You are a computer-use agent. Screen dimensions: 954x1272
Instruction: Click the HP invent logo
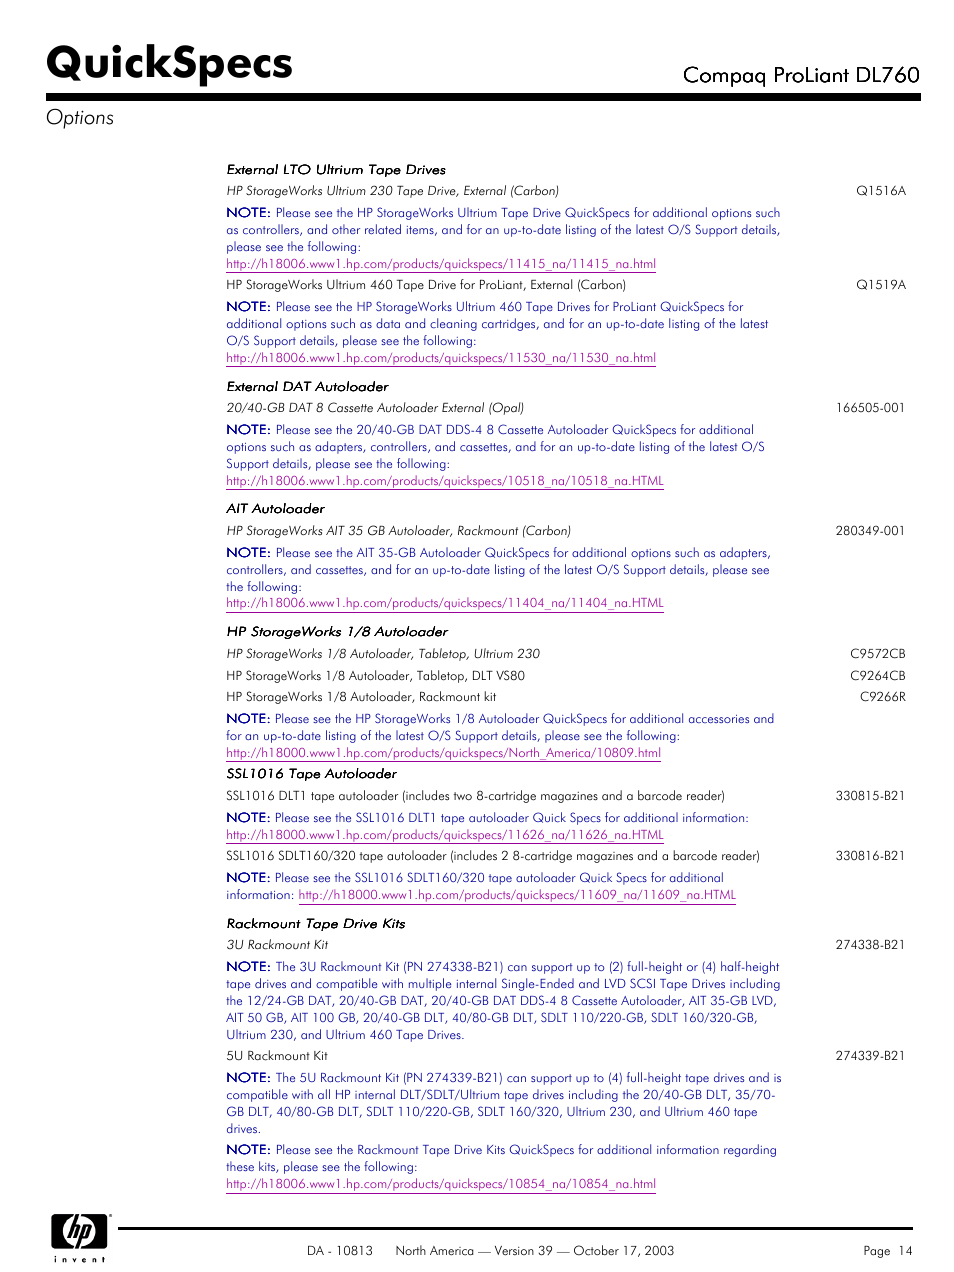pyautogui.click(x=80, y=1238)
